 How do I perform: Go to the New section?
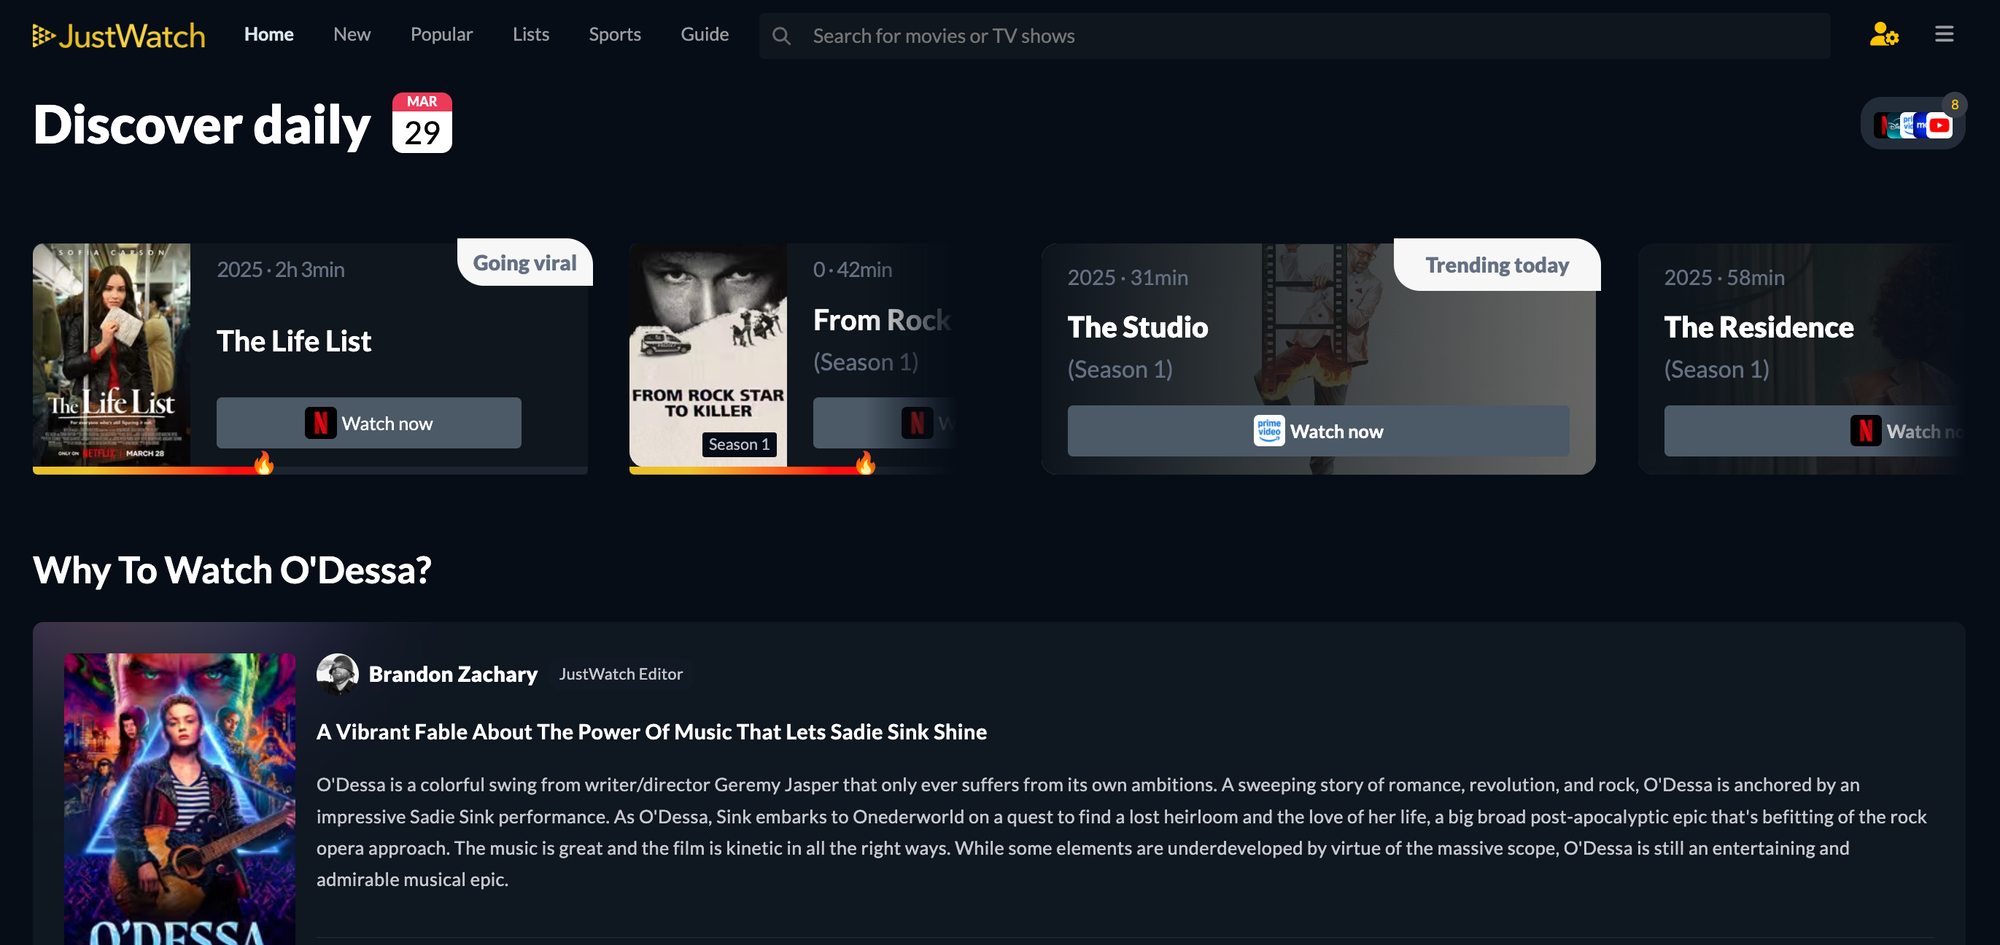(x=352, y=35)
